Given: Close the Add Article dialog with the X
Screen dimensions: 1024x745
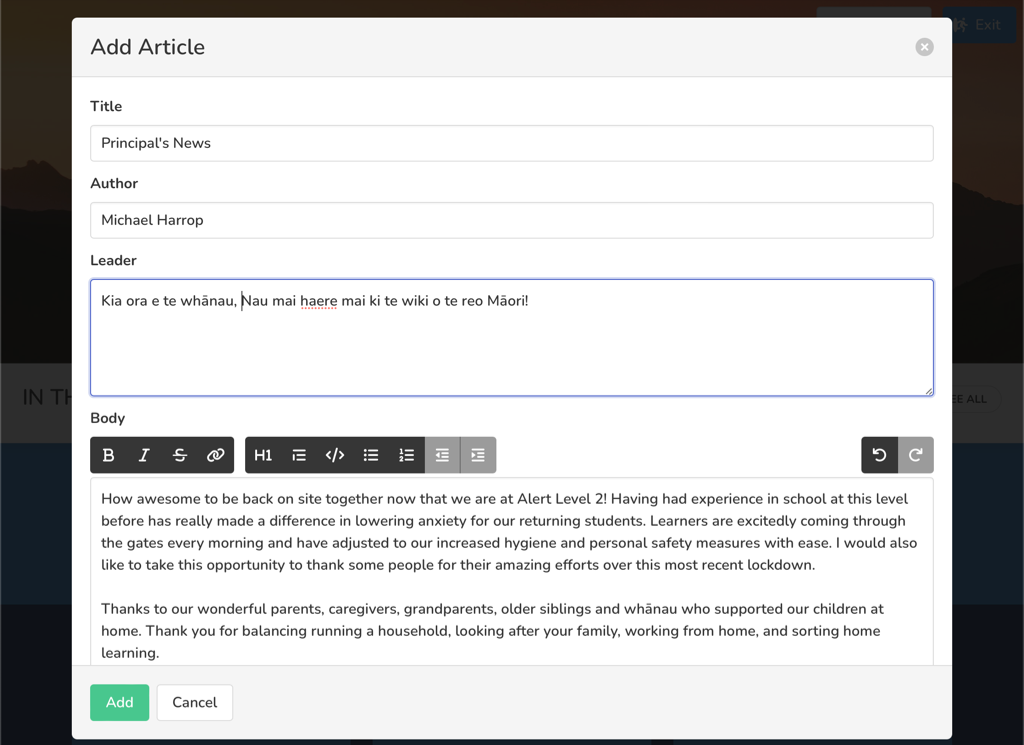Looking at the screenshot, I should point(924,46).
